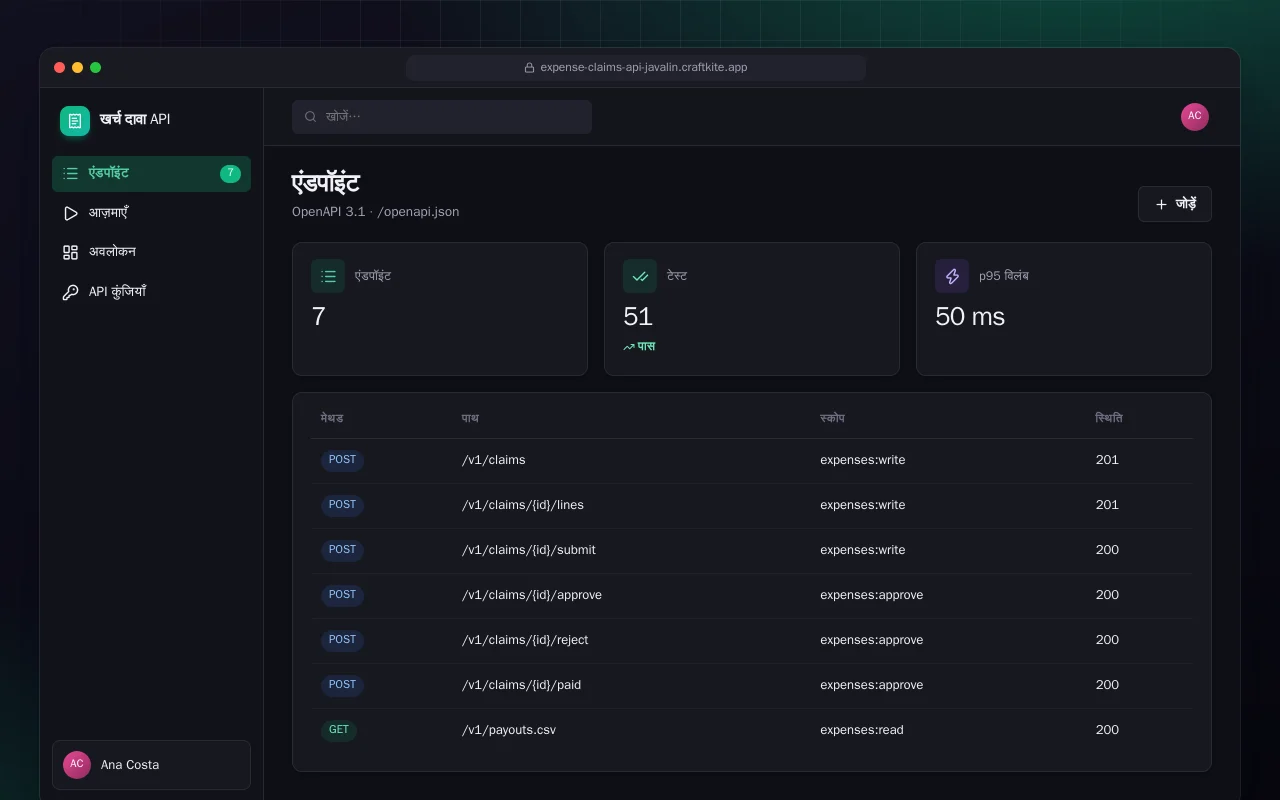Open Ana Costa profile card

click(151, 765)
